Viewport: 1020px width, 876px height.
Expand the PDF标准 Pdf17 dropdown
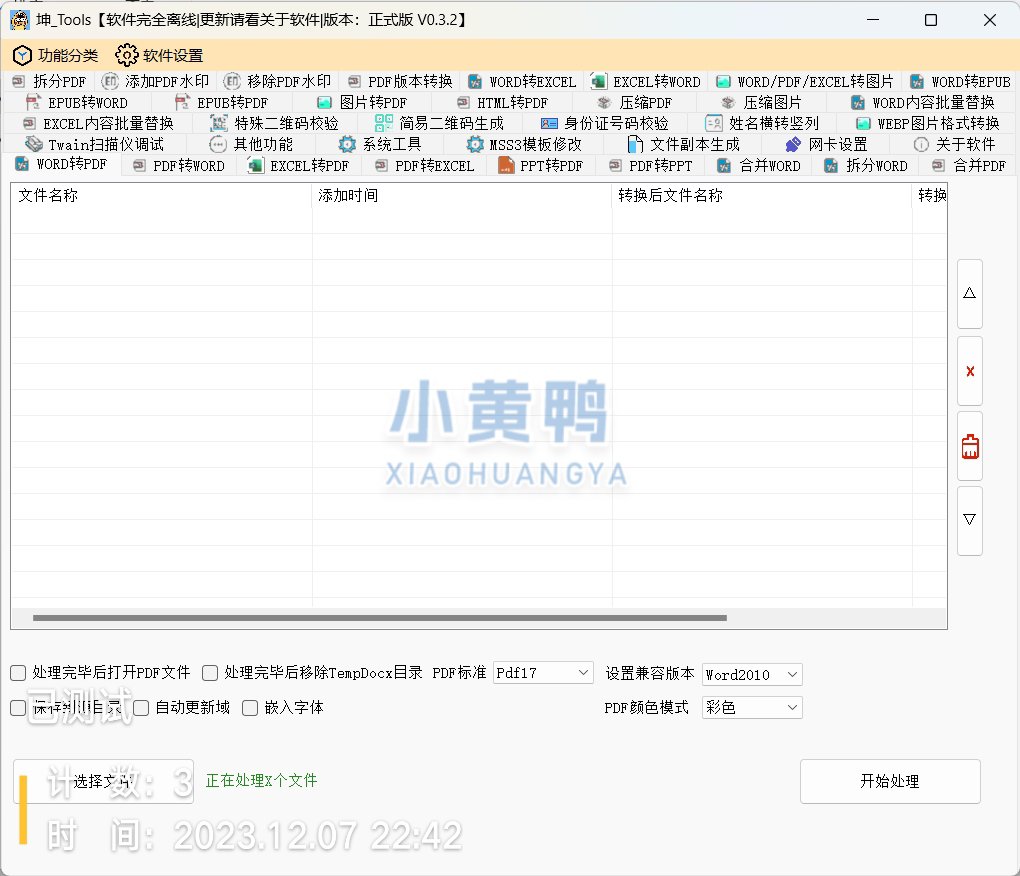[x=544, y=674]
